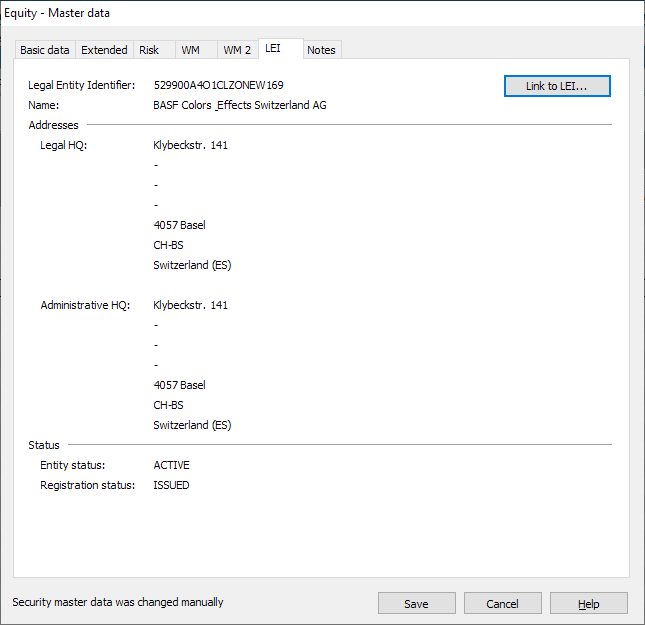This screenshot has height=625, width=645.
Task: Click the ISSUED registration status value
Action: [171, 485]
